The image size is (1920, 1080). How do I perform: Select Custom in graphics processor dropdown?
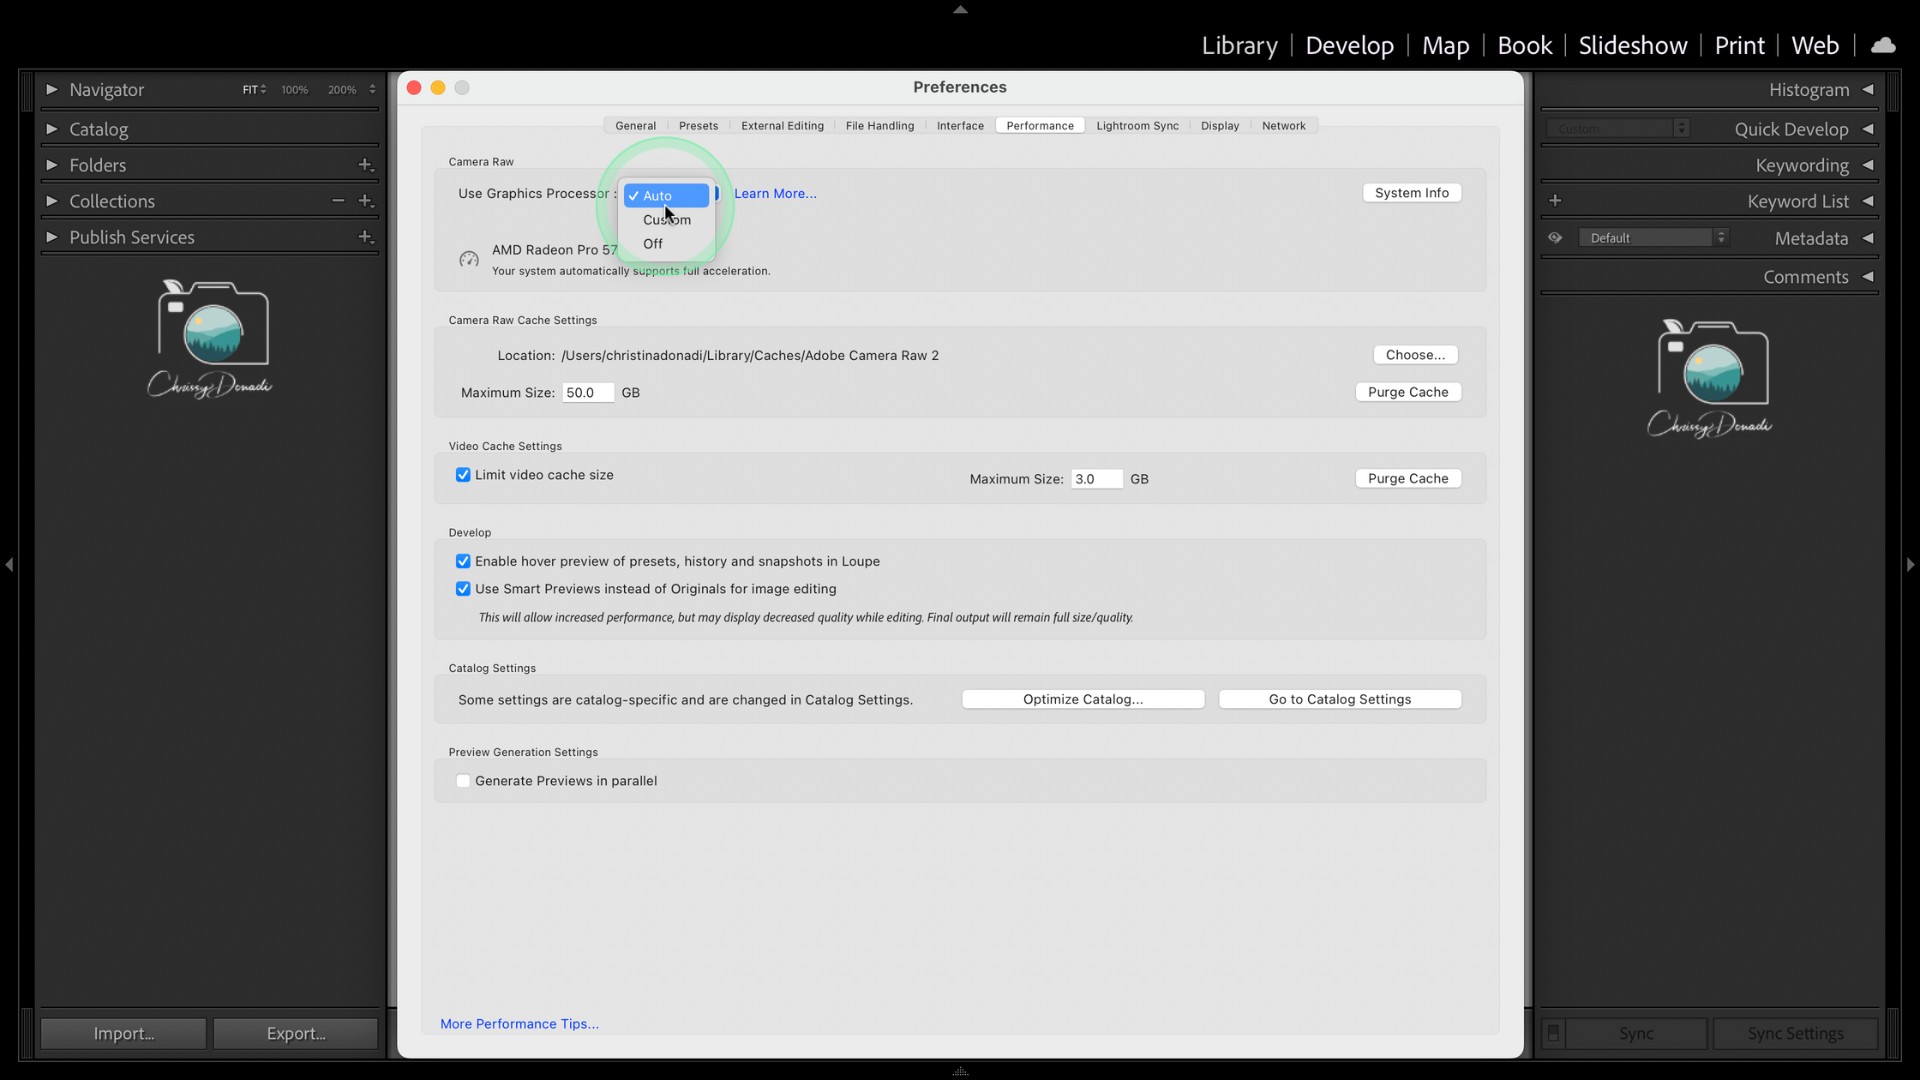point(666,220)
